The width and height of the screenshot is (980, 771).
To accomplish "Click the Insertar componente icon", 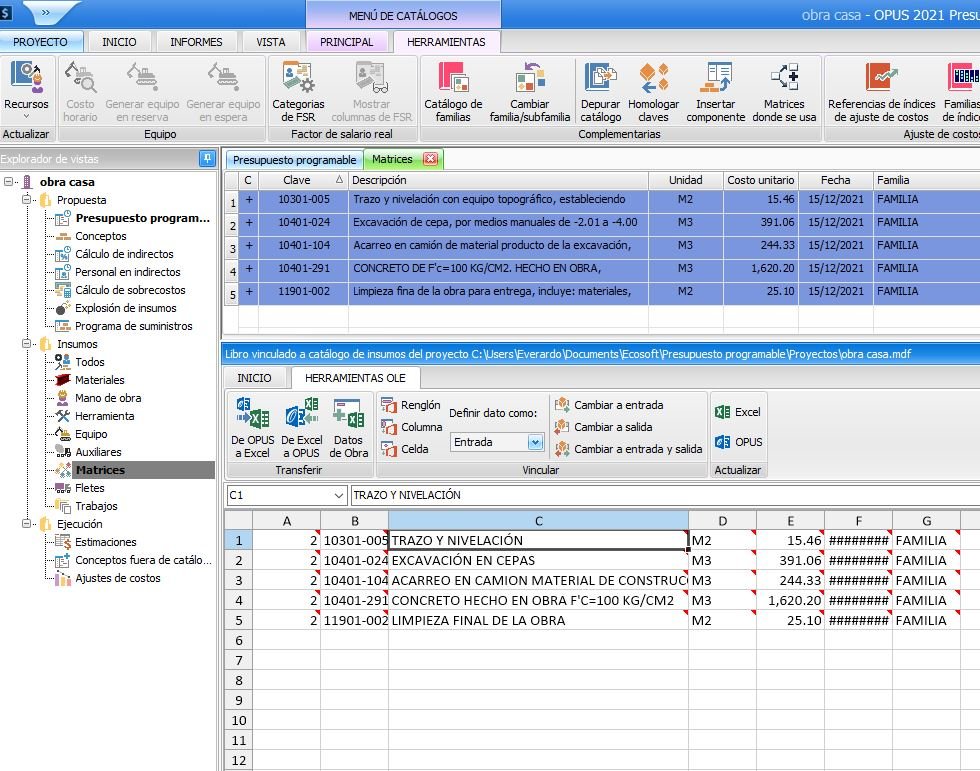I will (x=715, y=91).
